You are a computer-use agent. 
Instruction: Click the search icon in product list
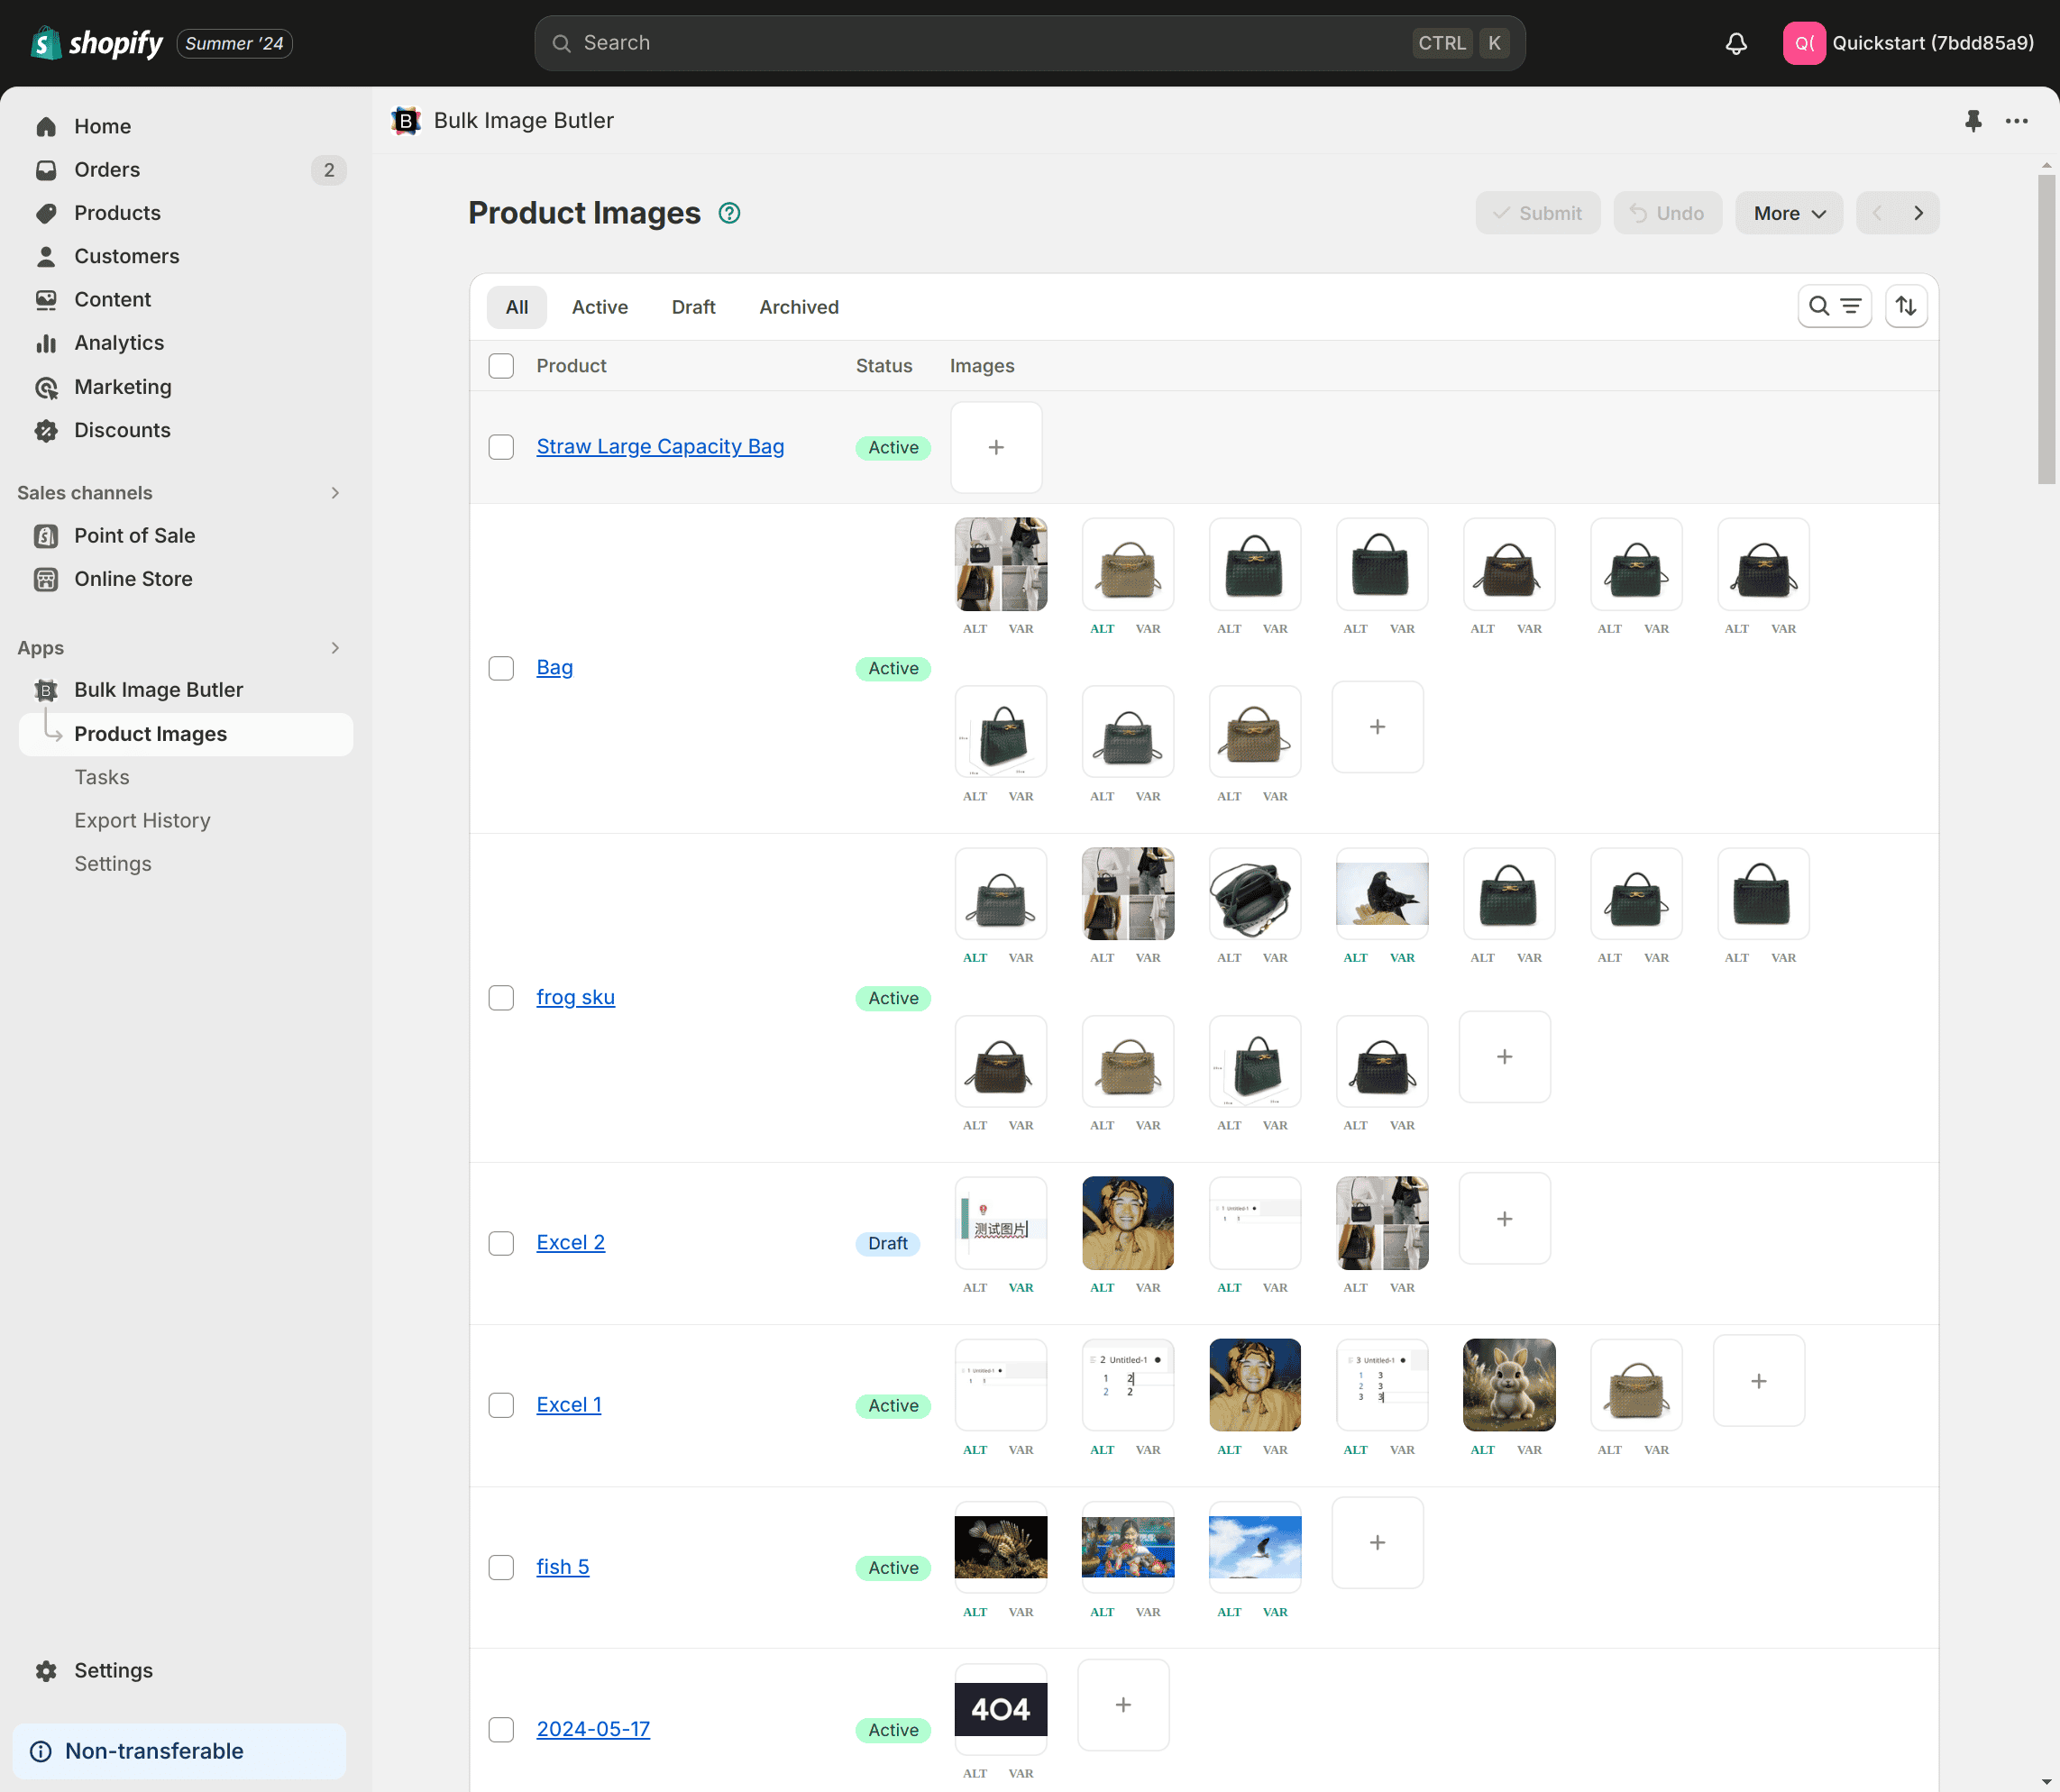point(1820,306)
